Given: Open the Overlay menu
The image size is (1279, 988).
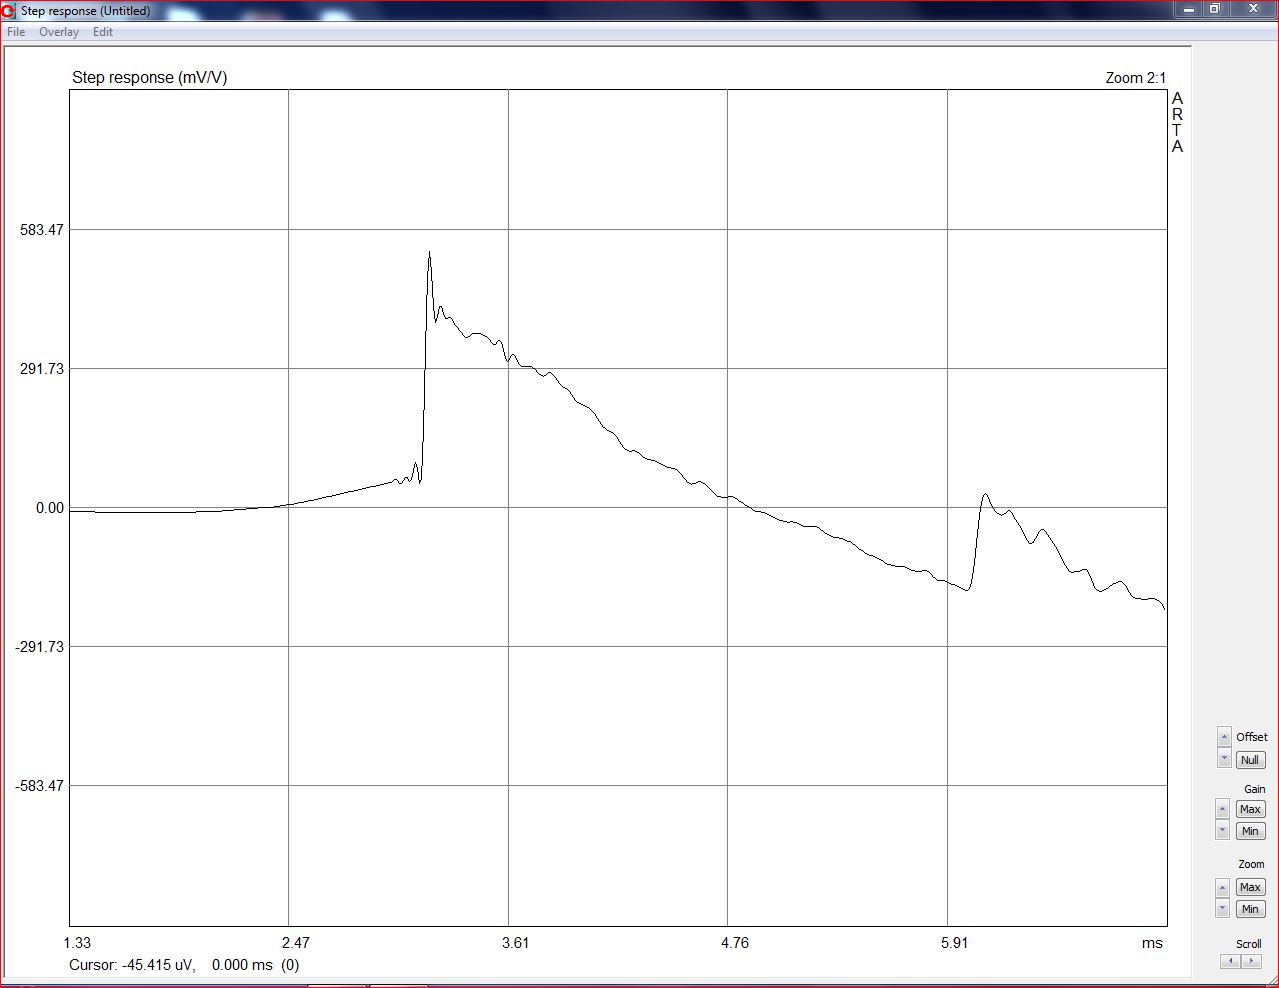Looking at the screenshot, I should click(59, 32).
